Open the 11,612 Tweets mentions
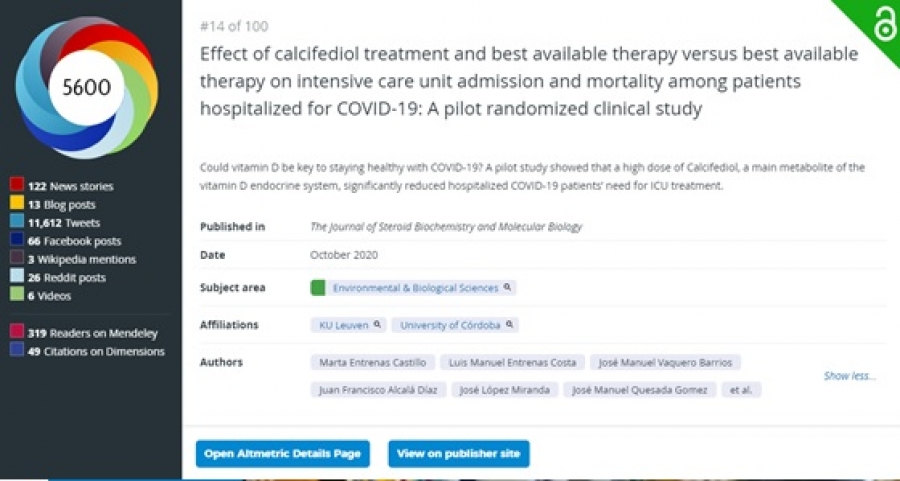900x481 pixels. coord(64,223)
